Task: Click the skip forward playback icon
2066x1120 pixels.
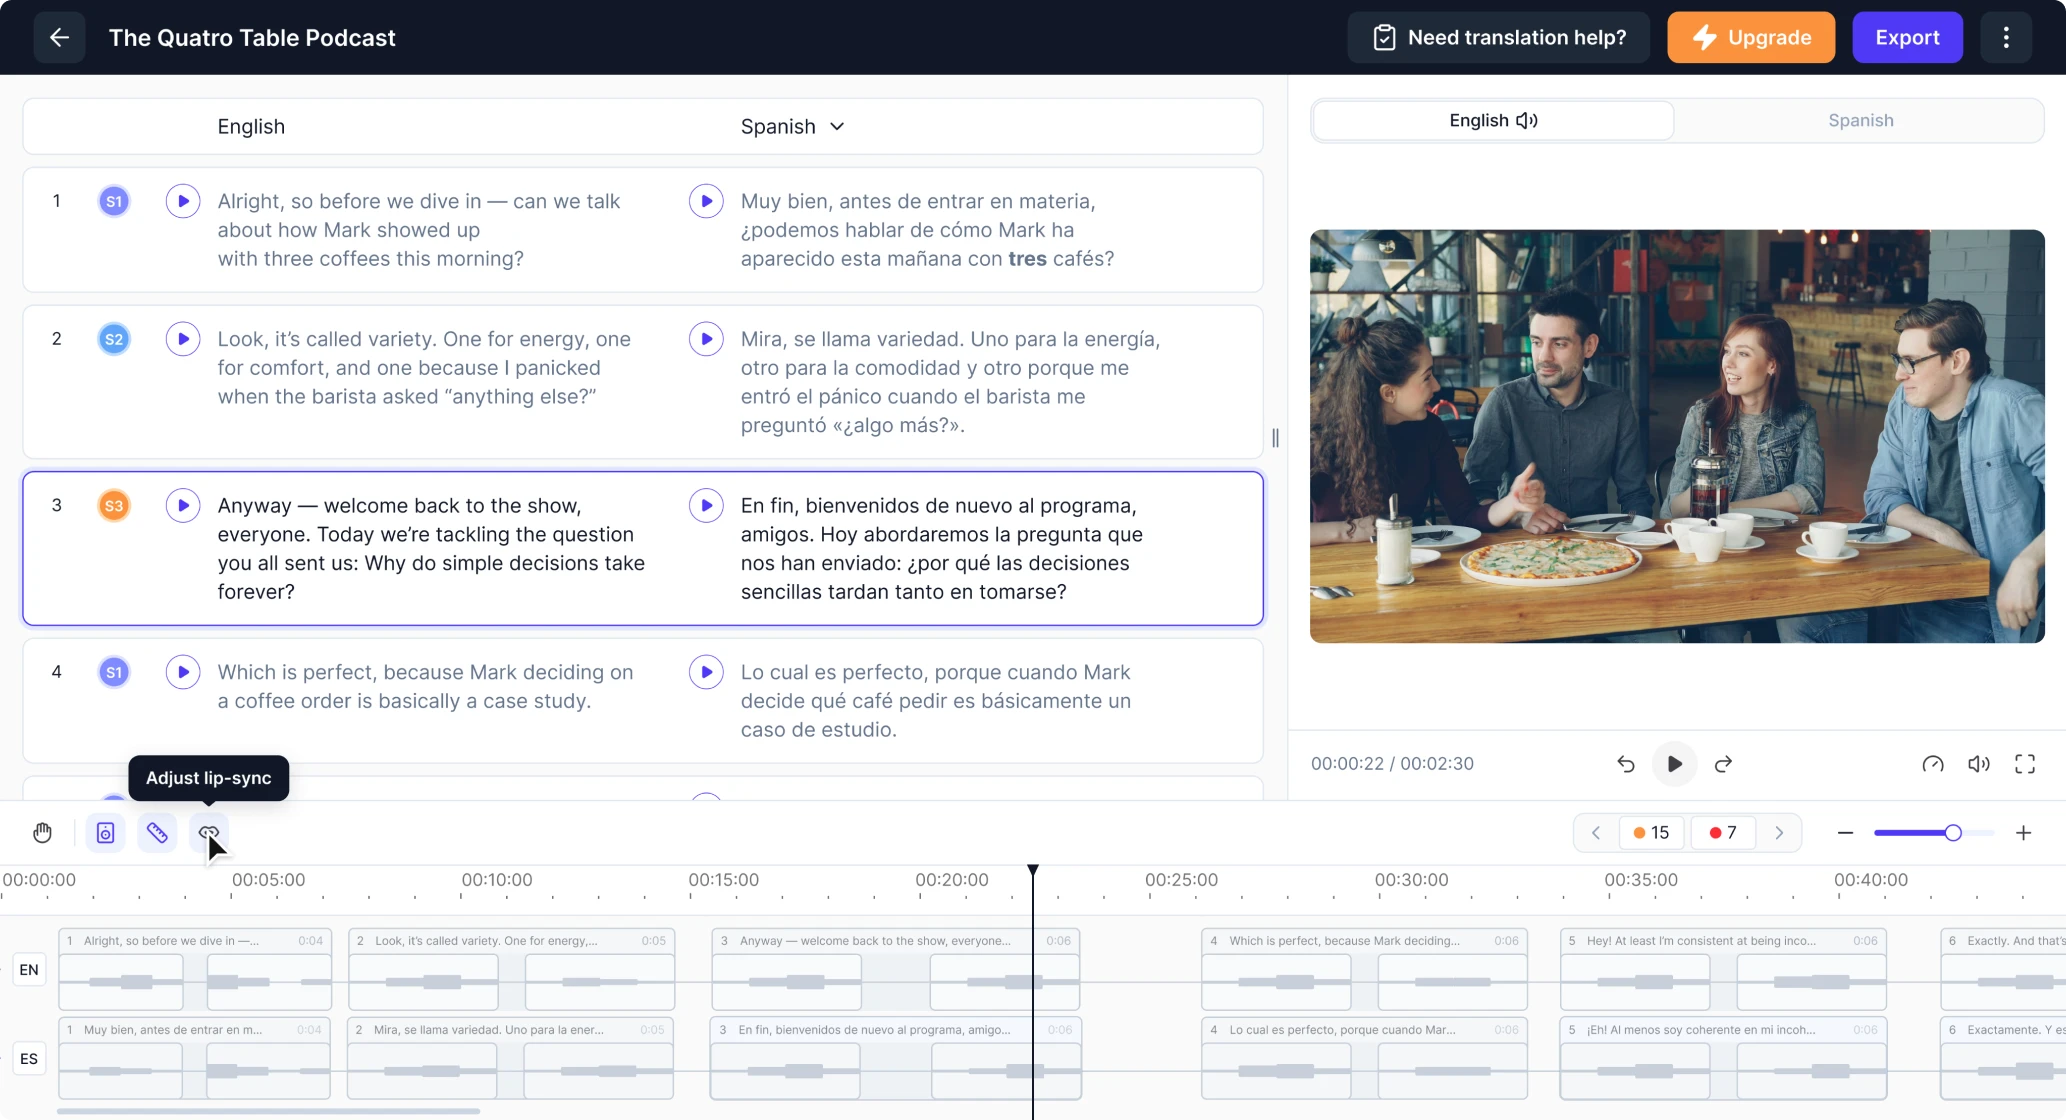Action: [x=1723, y=764]
